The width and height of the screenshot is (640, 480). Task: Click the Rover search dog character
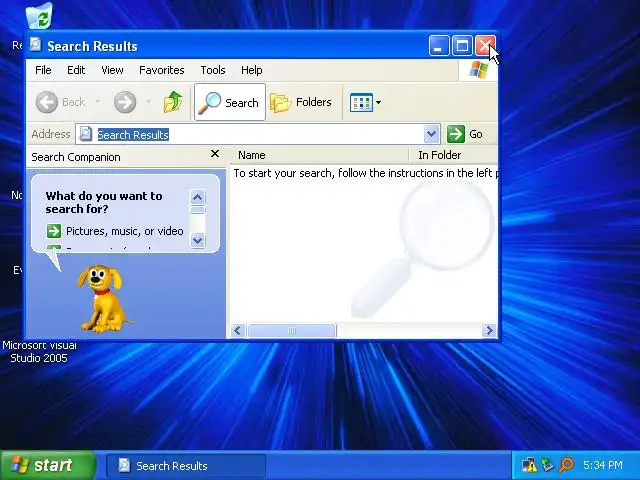point(103,298)
